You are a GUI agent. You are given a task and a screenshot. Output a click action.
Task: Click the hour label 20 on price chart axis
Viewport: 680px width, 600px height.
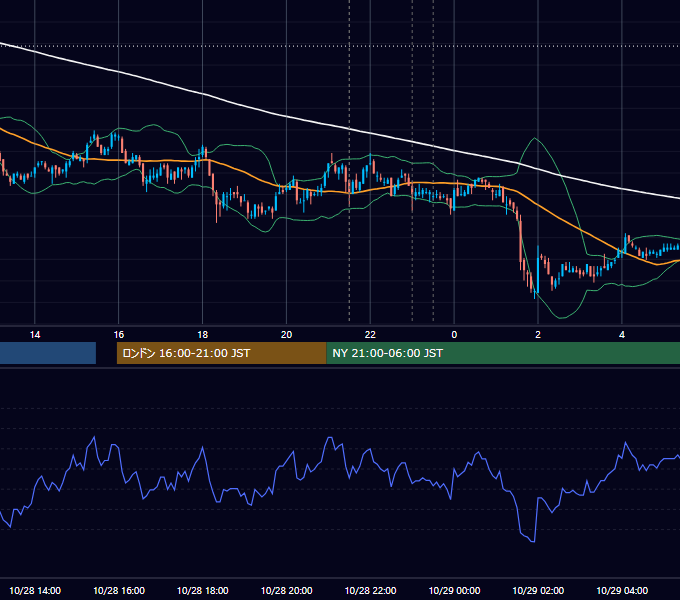click(x=286, y=335)
